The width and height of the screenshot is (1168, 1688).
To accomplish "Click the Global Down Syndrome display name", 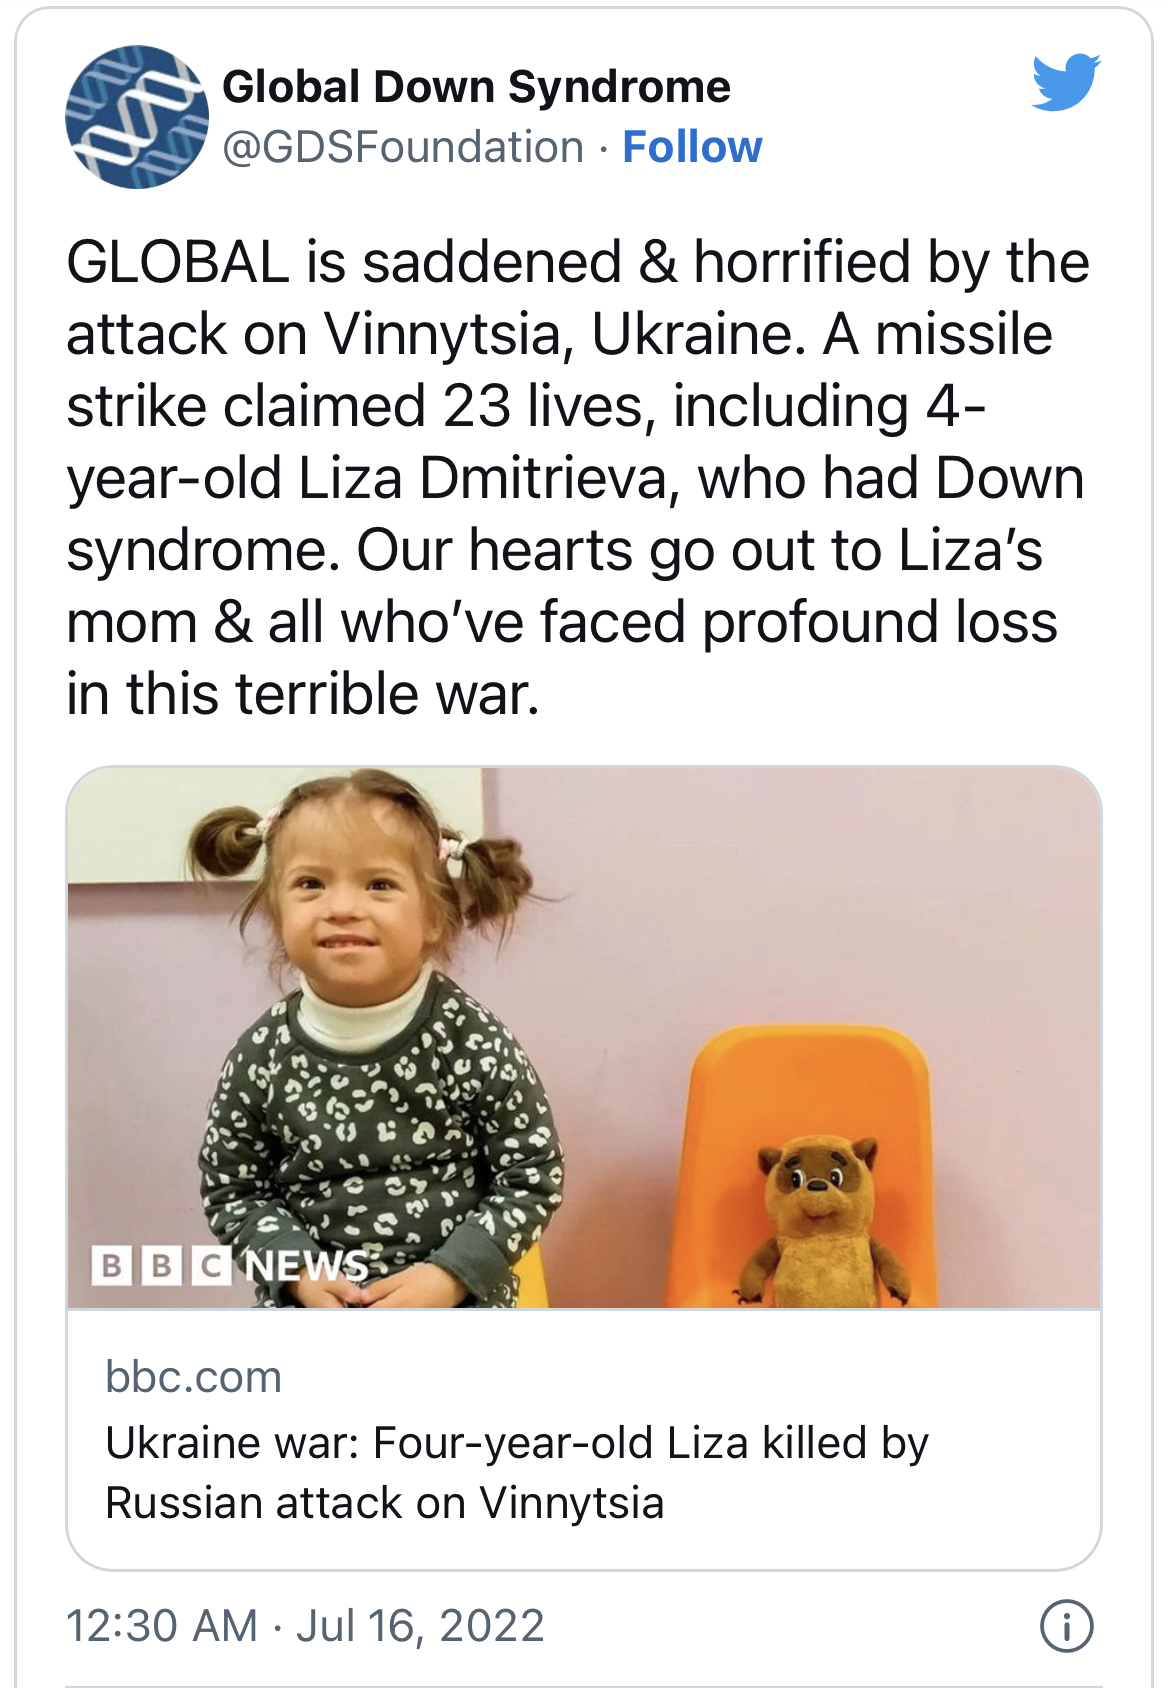I will pyautogui.click(x=476, y=87).
